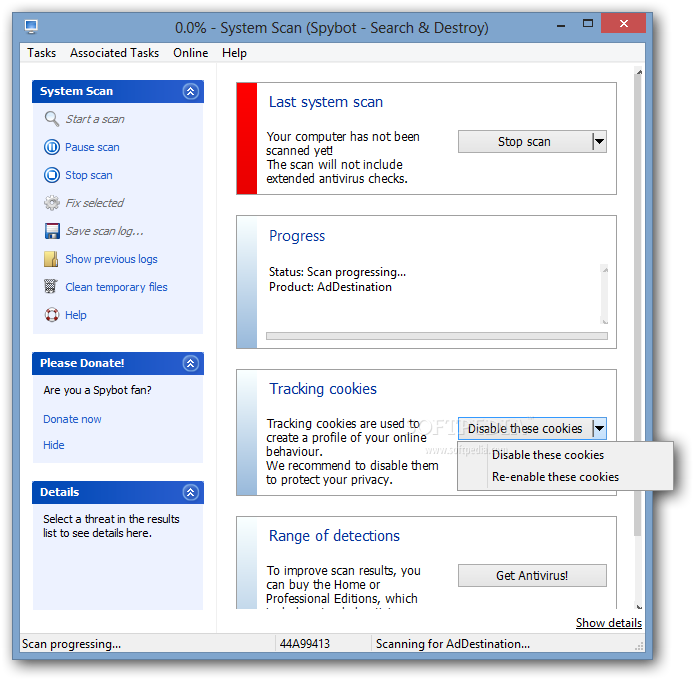Open the Help menu in menu bar
The width and height of the screenshot is (694, 680).
(x=234, y=53)
